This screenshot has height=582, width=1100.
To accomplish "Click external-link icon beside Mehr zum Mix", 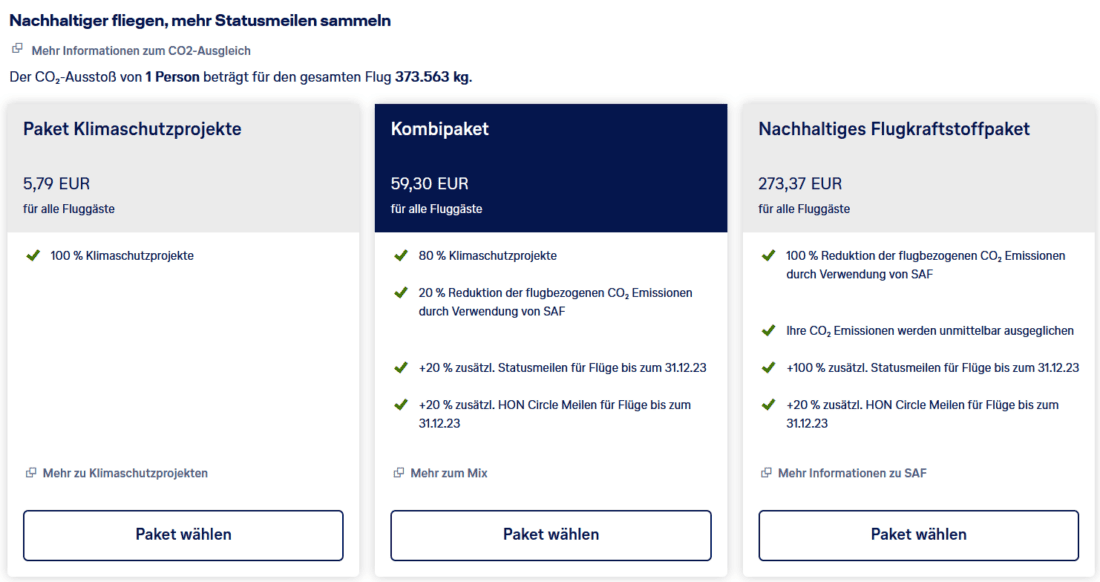I will (399, 473).
